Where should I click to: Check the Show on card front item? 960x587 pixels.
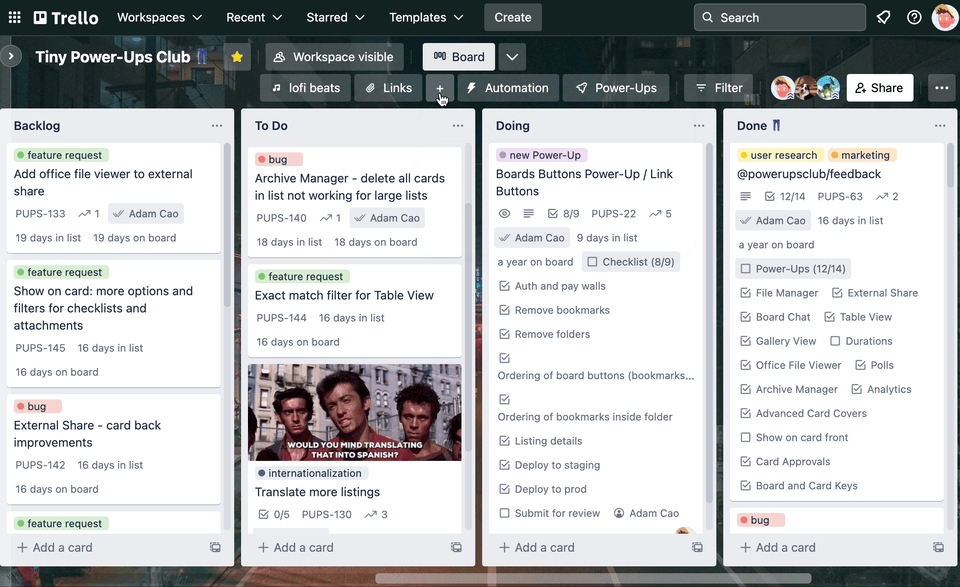coord(745,437)
